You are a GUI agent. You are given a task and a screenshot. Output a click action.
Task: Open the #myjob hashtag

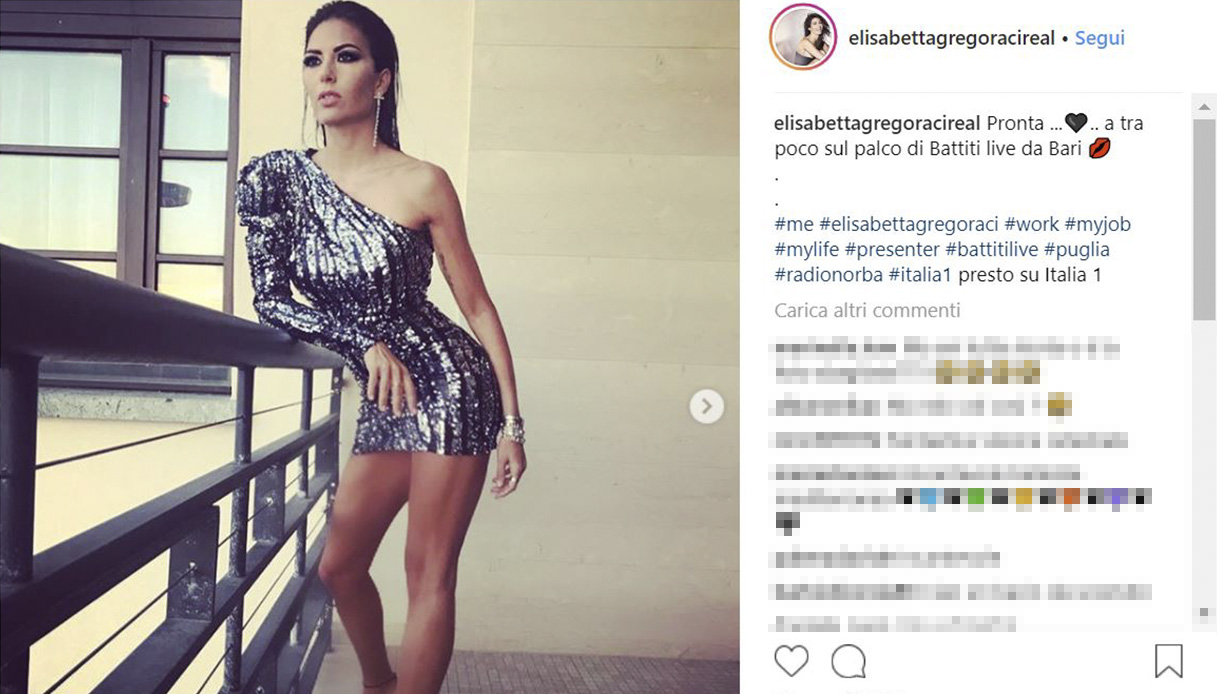point(1097,224)
